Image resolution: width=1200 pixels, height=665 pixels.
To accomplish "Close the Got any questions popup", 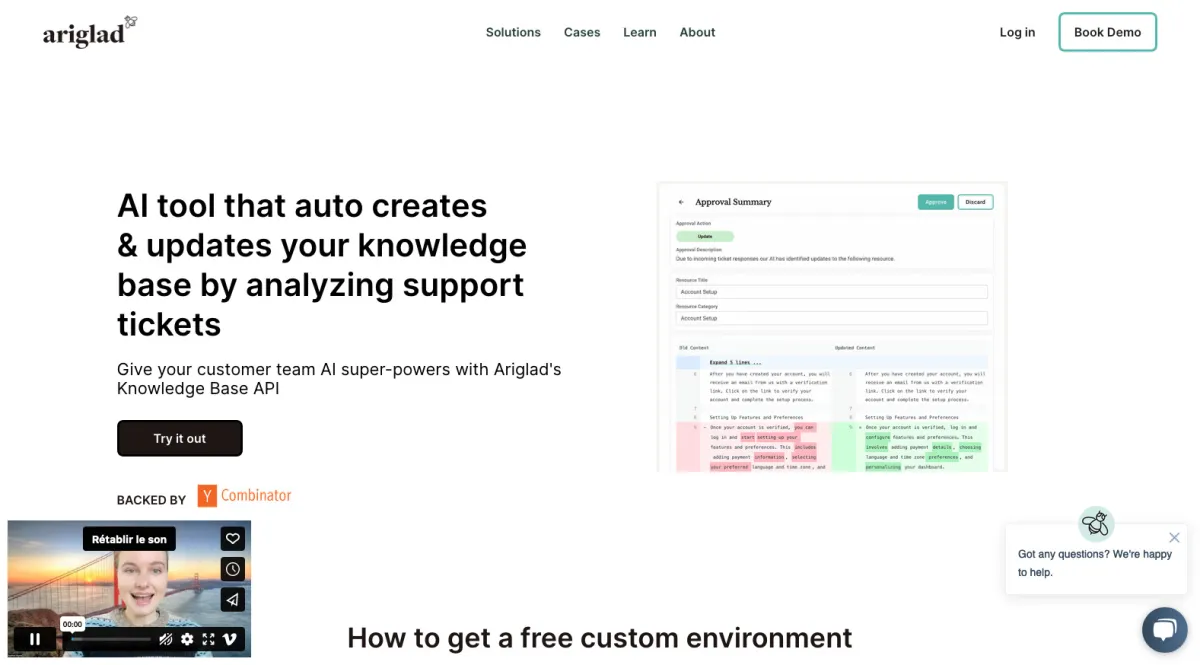I will [1174, 538].
